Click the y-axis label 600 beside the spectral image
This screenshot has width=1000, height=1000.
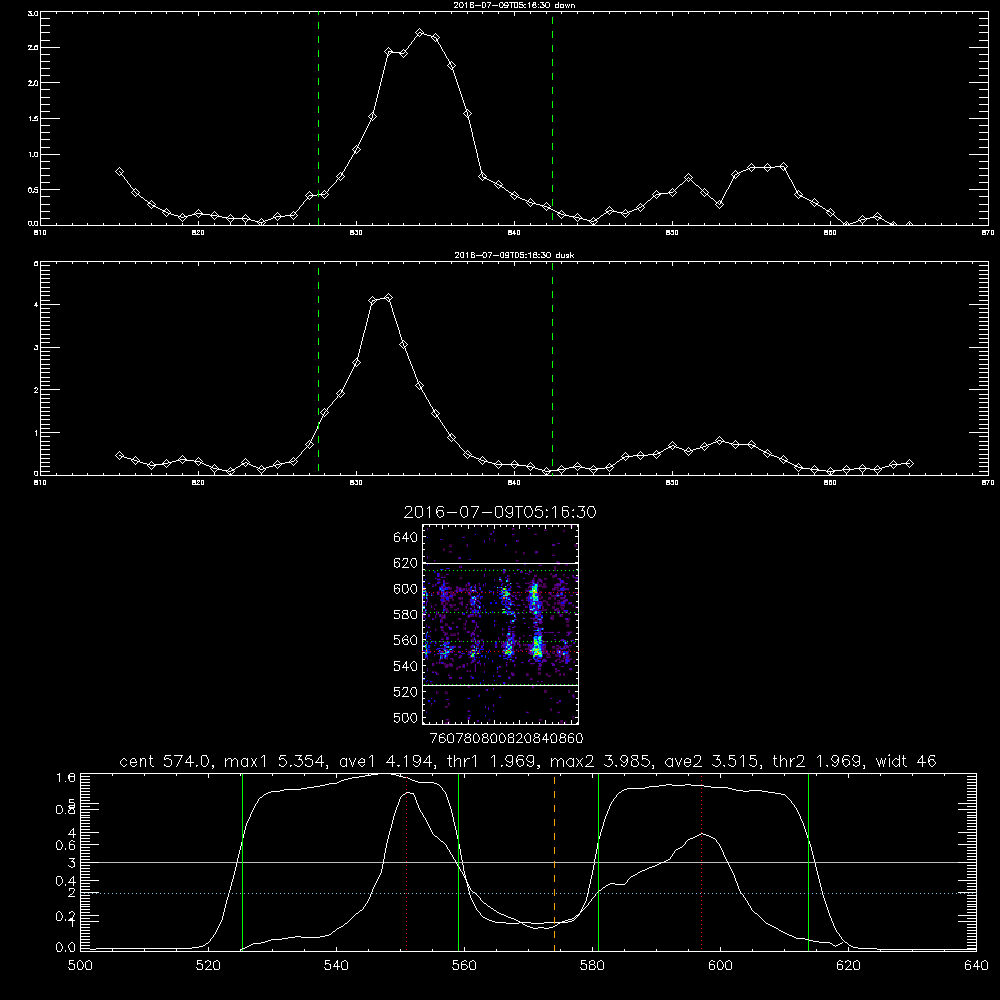click(x=406, y=589)
